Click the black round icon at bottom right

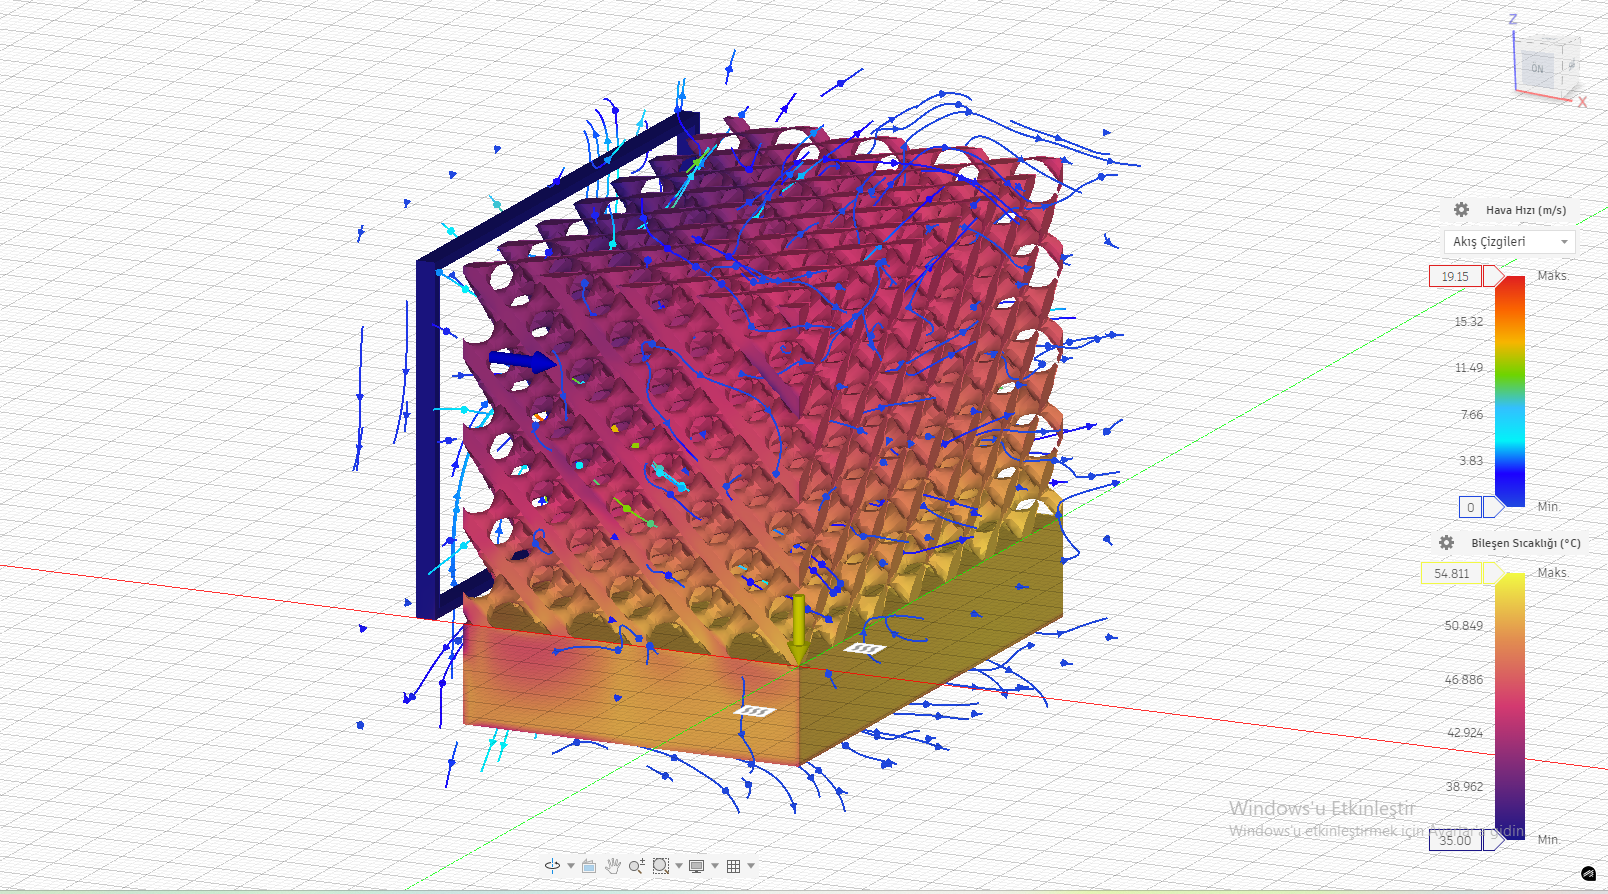1589,874
